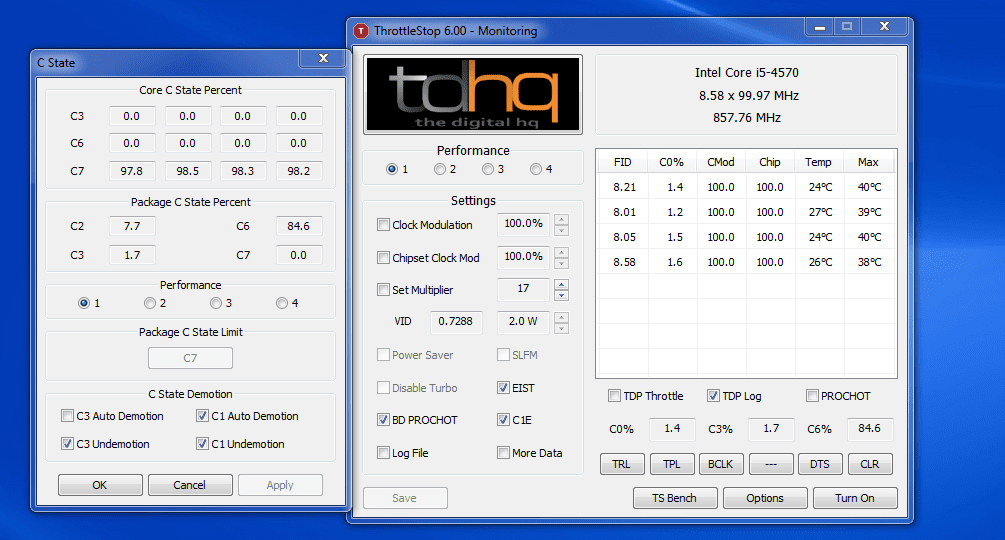Select the table row with FID 8.21
The image size is (1005, 540).
point(746,187)
